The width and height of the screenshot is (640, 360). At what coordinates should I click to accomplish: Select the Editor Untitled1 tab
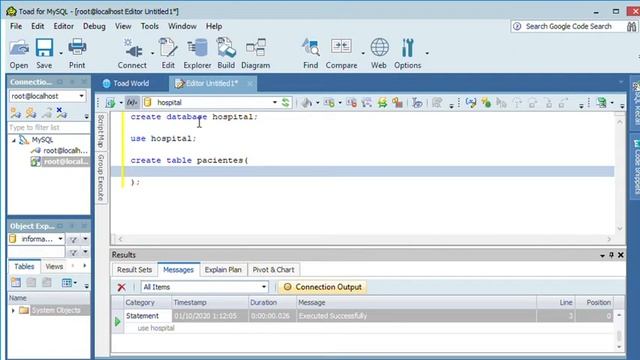(212, 83)
